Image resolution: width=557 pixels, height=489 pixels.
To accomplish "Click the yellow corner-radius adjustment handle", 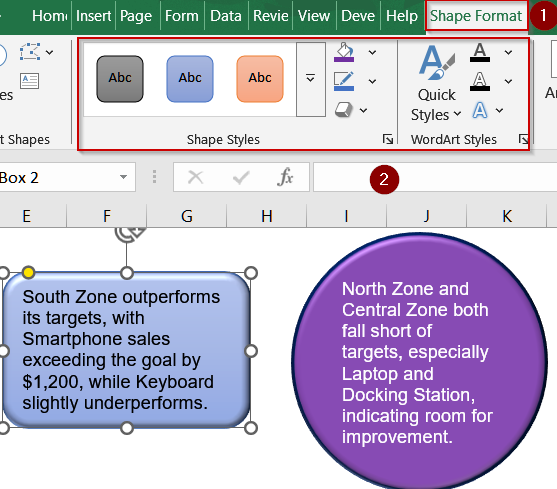I will tap(28, 272).
